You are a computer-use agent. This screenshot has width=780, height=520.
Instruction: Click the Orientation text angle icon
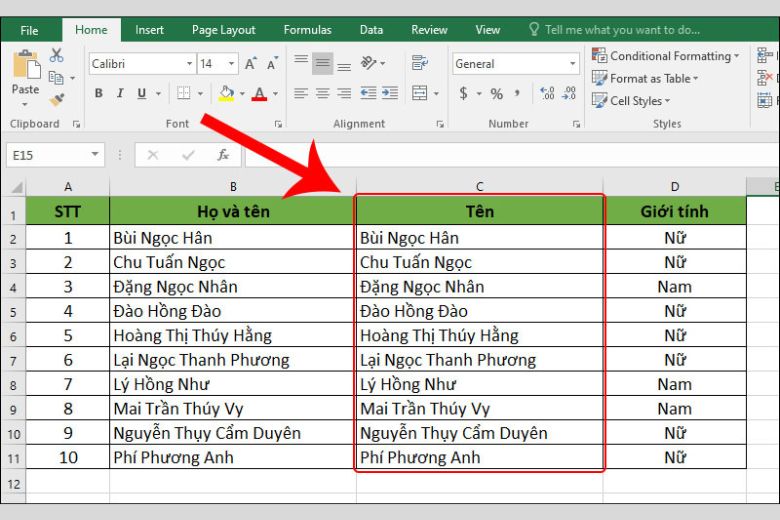coord(369,63)
